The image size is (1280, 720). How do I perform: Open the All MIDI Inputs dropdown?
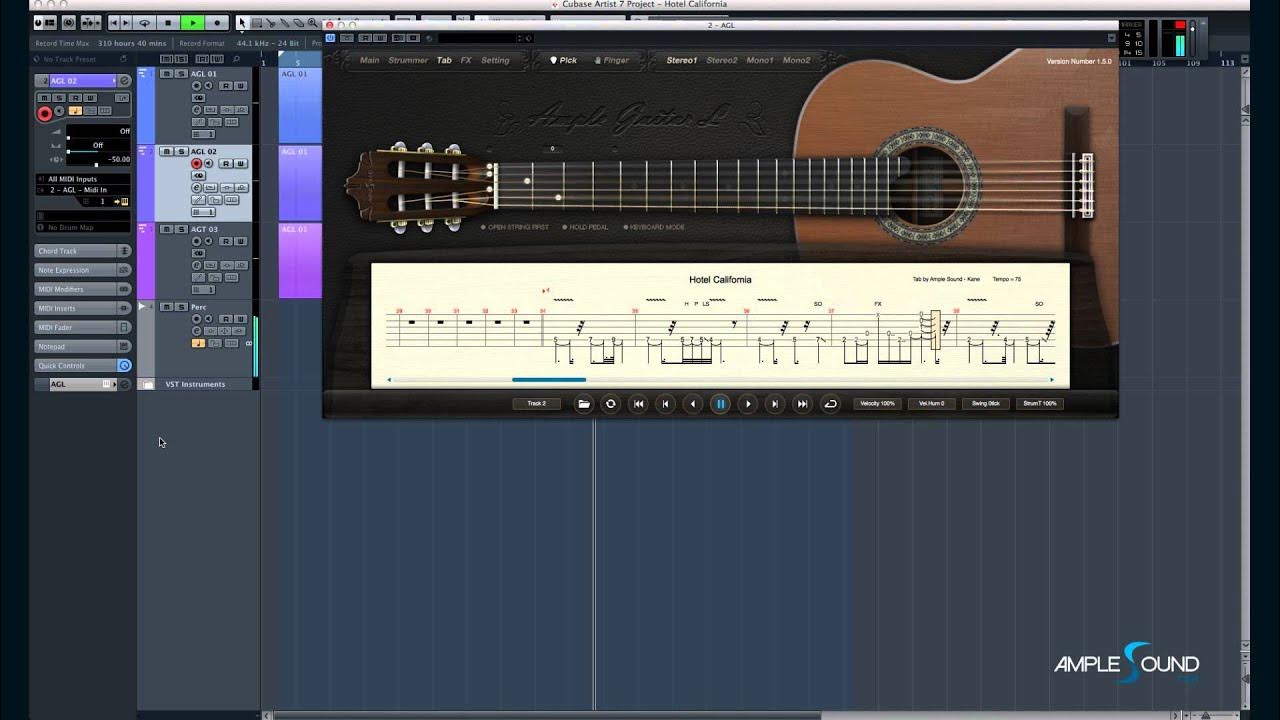point(83,179)
